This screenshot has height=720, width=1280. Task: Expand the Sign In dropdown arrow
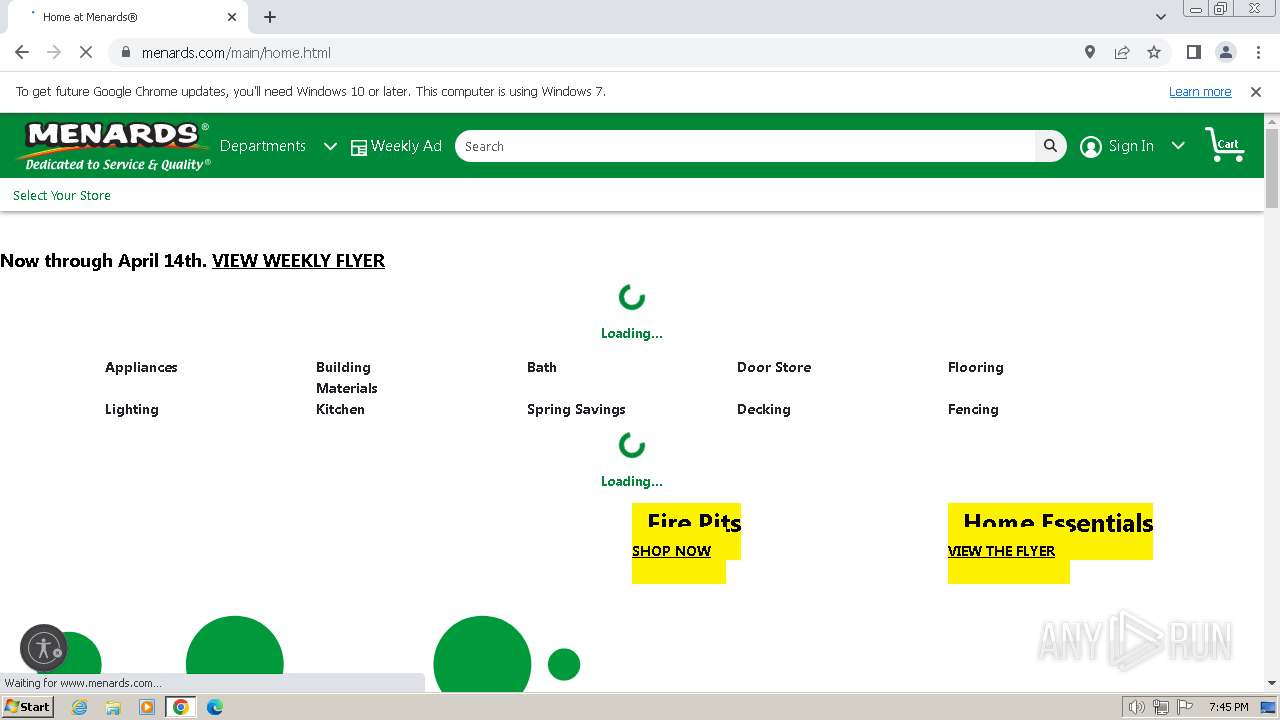1178,146
